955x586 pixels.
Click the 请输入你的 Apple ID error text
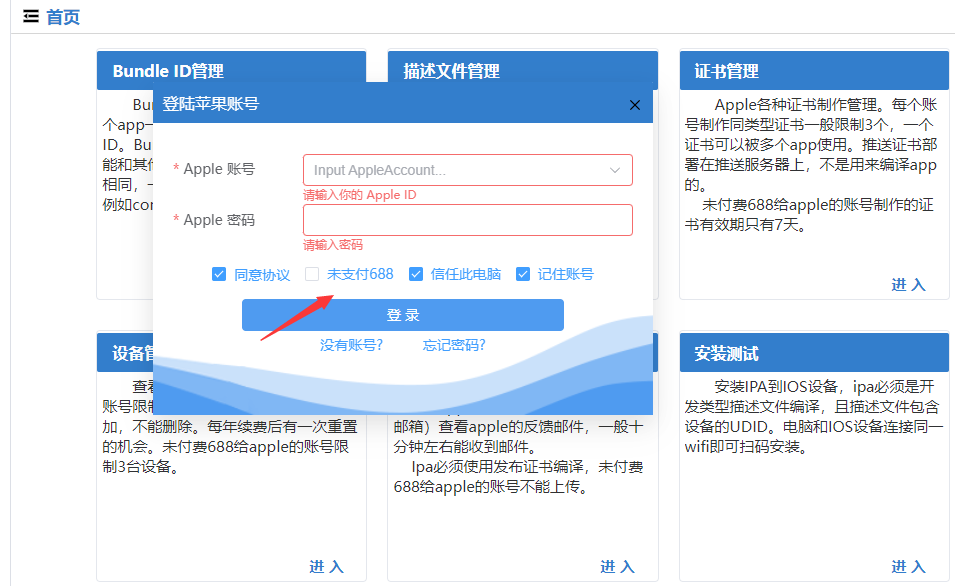coord(360,195)
